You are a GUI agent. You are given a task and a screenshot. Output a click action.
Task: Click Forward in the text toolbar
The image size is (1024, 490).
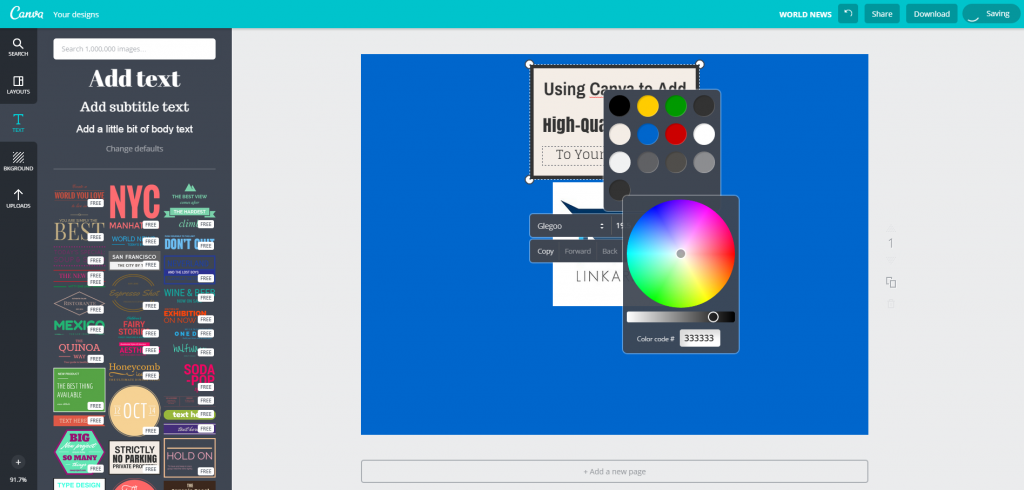pyautogui.click(x=578, y=251)
